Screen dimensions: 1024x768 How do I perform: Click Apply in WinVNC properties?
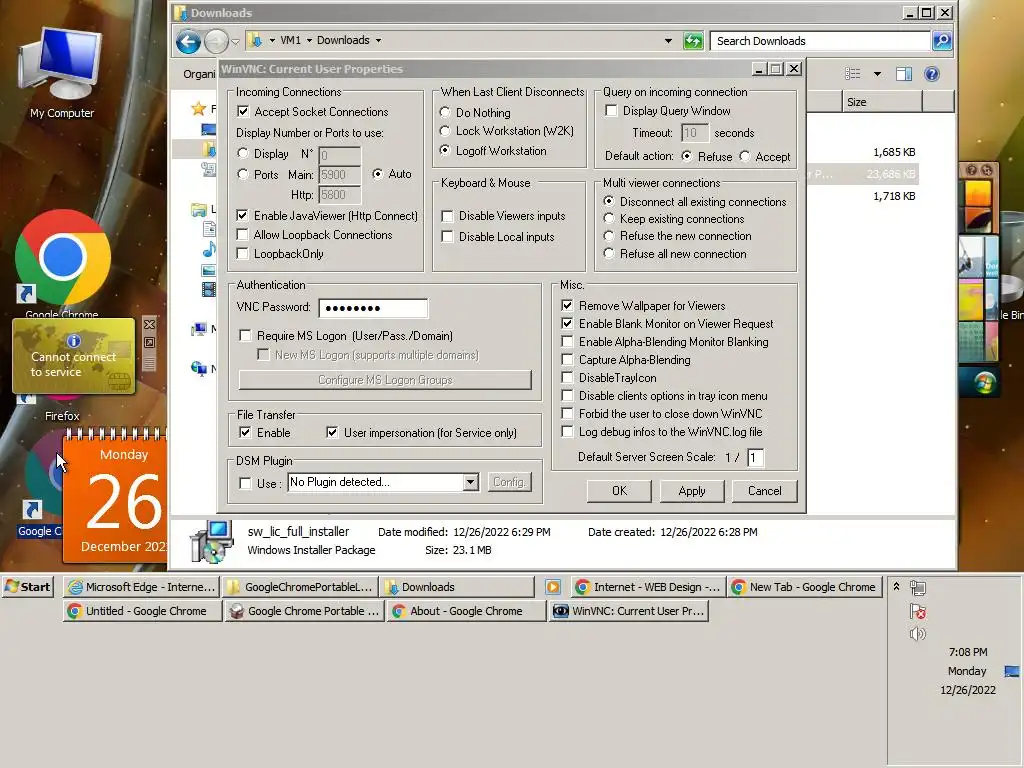[692, 490]
